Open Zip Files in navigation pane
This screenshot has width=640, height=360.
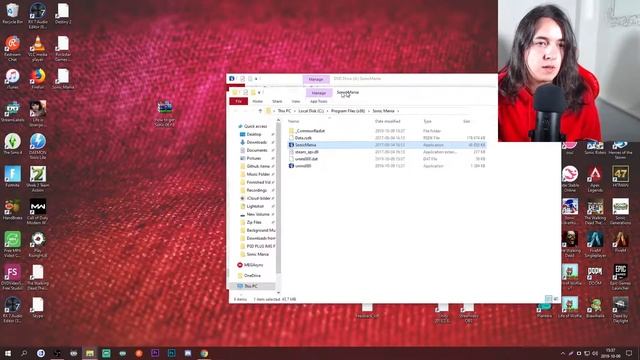click(254, 222)
